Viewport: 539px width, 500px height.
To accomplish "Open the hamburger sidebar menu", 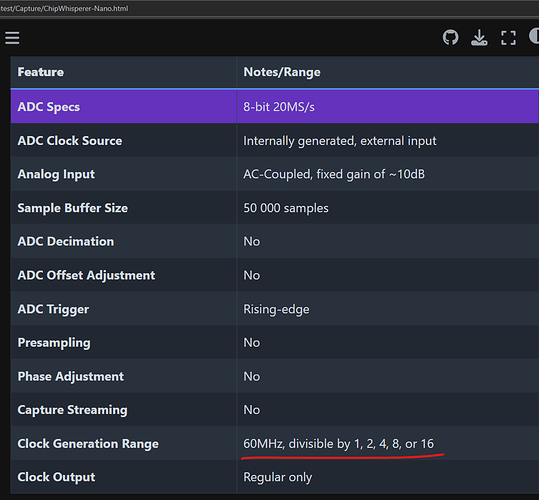I will click(12, 38).
